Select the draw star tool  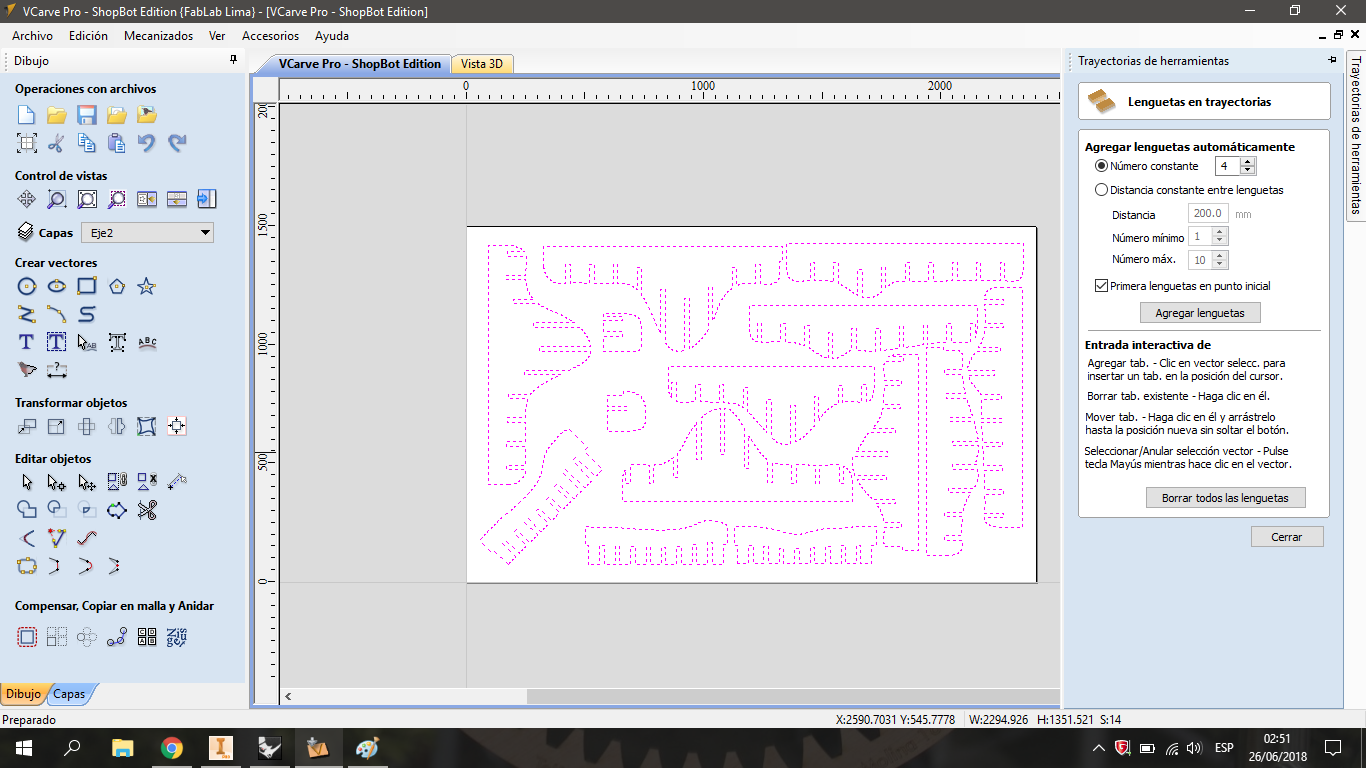click(147, 287)
